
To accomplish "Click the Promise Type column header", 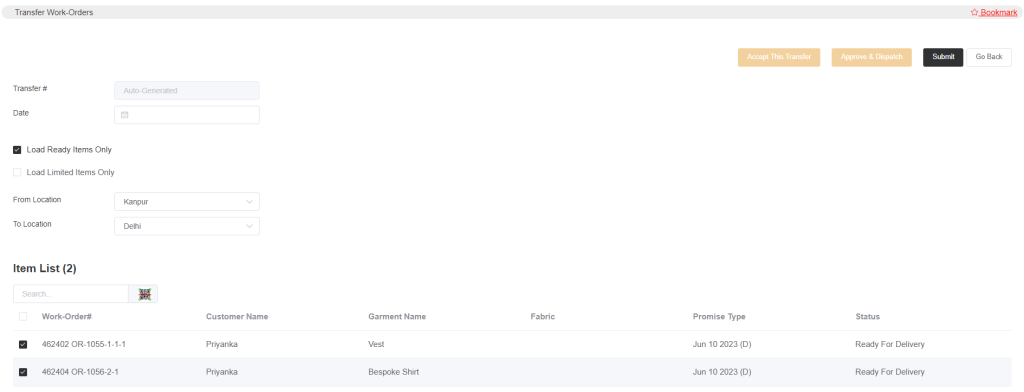I will pos(719,316).
